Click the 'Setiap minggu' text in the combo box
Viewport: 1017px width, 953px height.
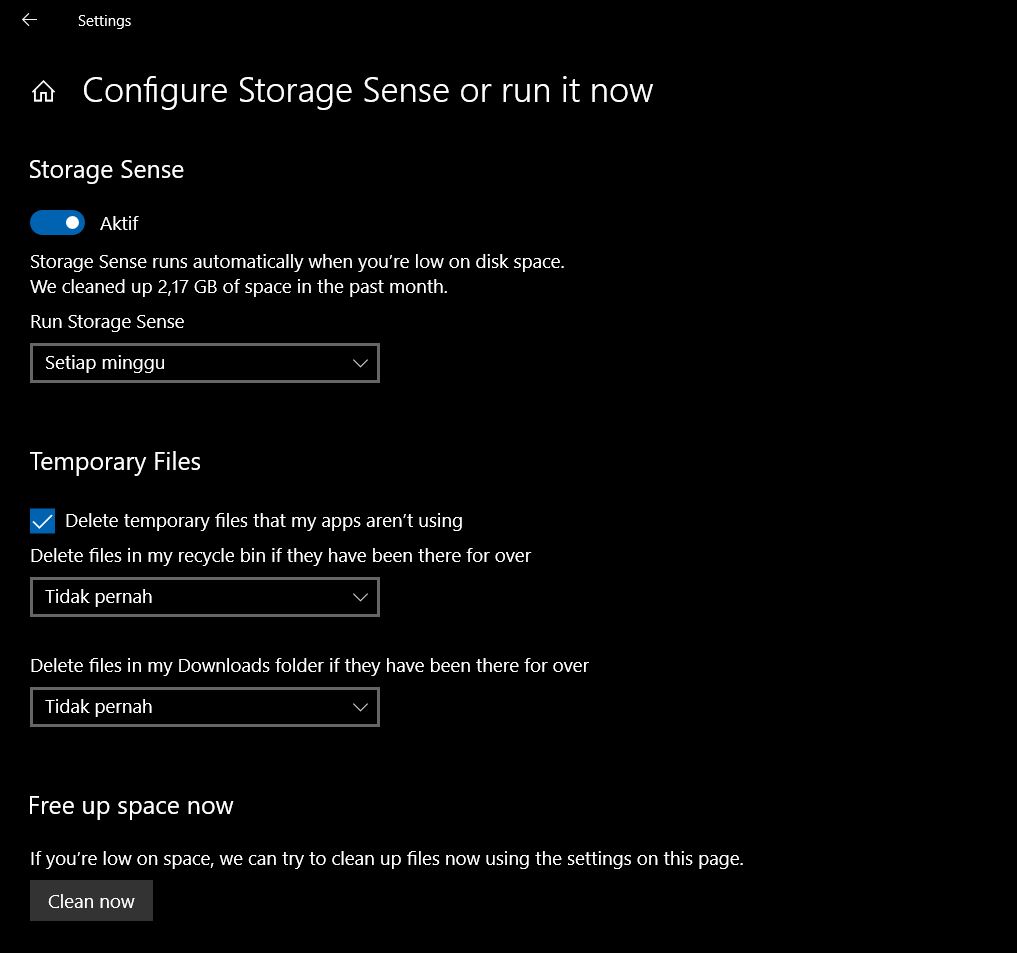coord(104,363)
